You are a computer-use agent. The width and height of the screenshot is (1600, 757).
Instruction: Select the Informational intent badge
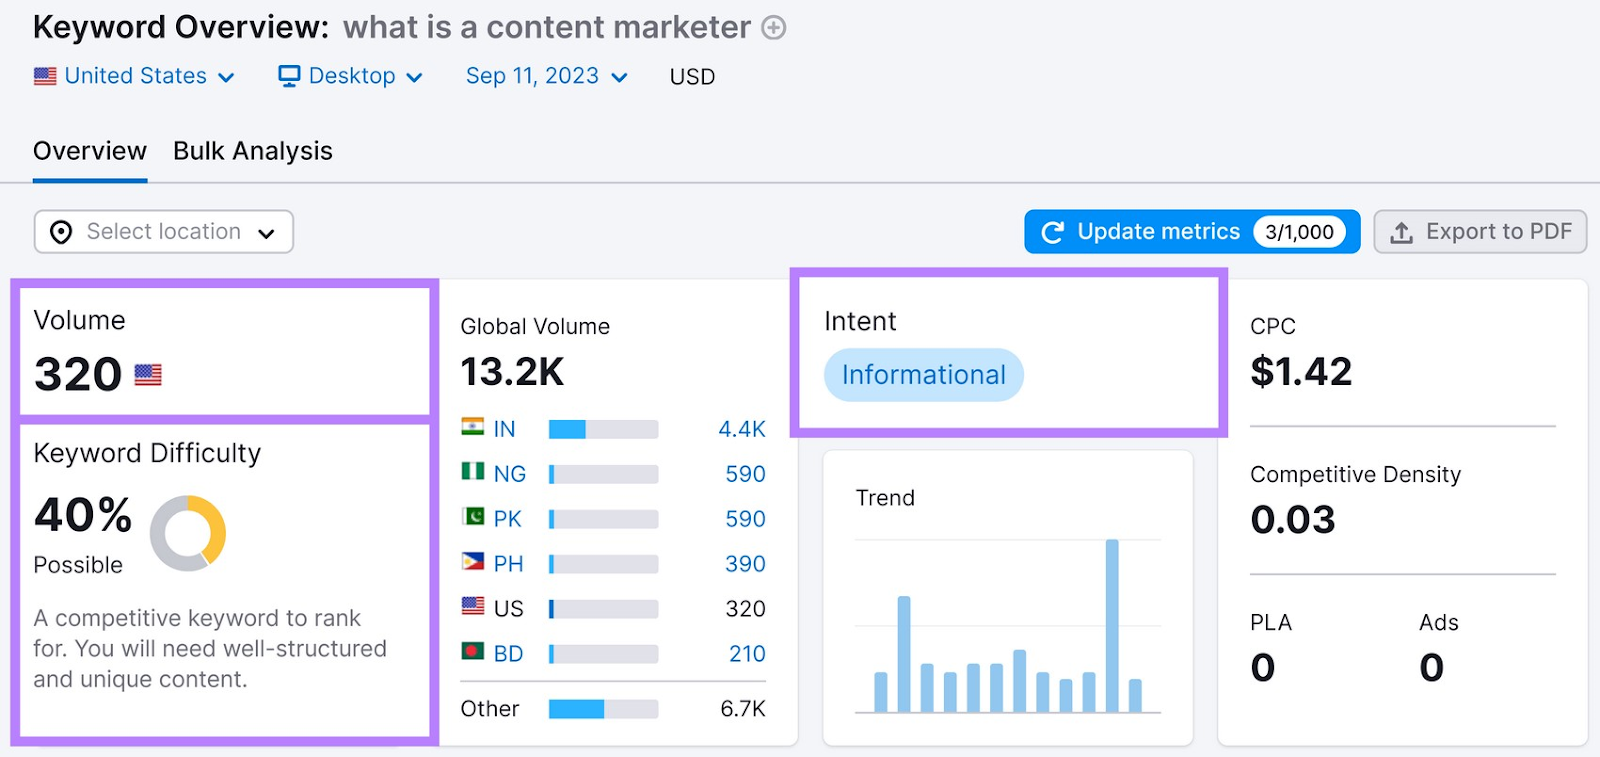[x=922, y=375]
